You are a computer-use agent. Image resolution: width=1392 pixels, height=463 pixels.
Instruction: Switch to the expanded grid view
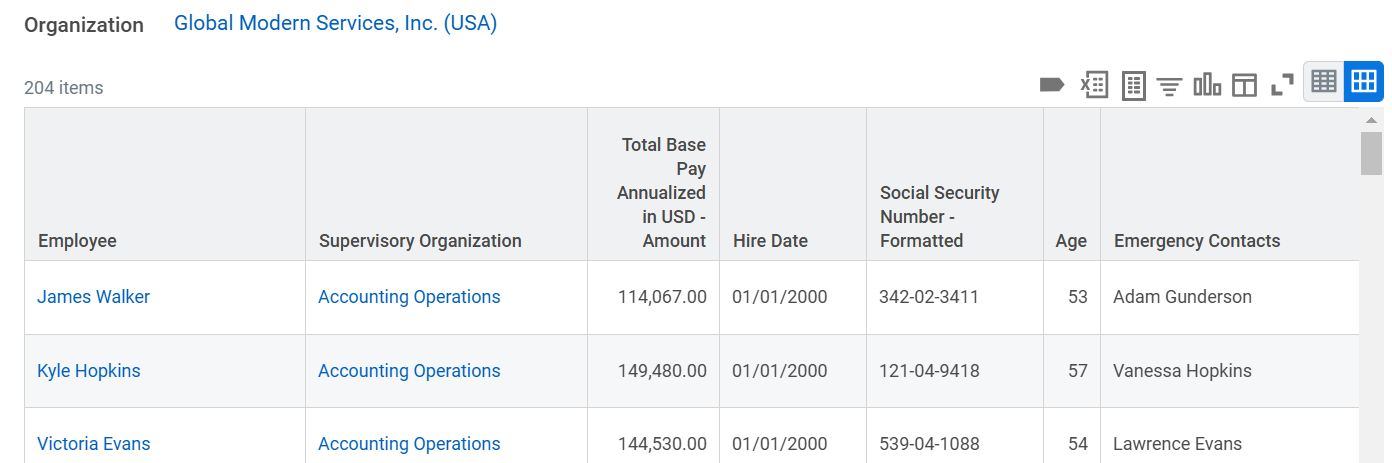coord(1364,81)
